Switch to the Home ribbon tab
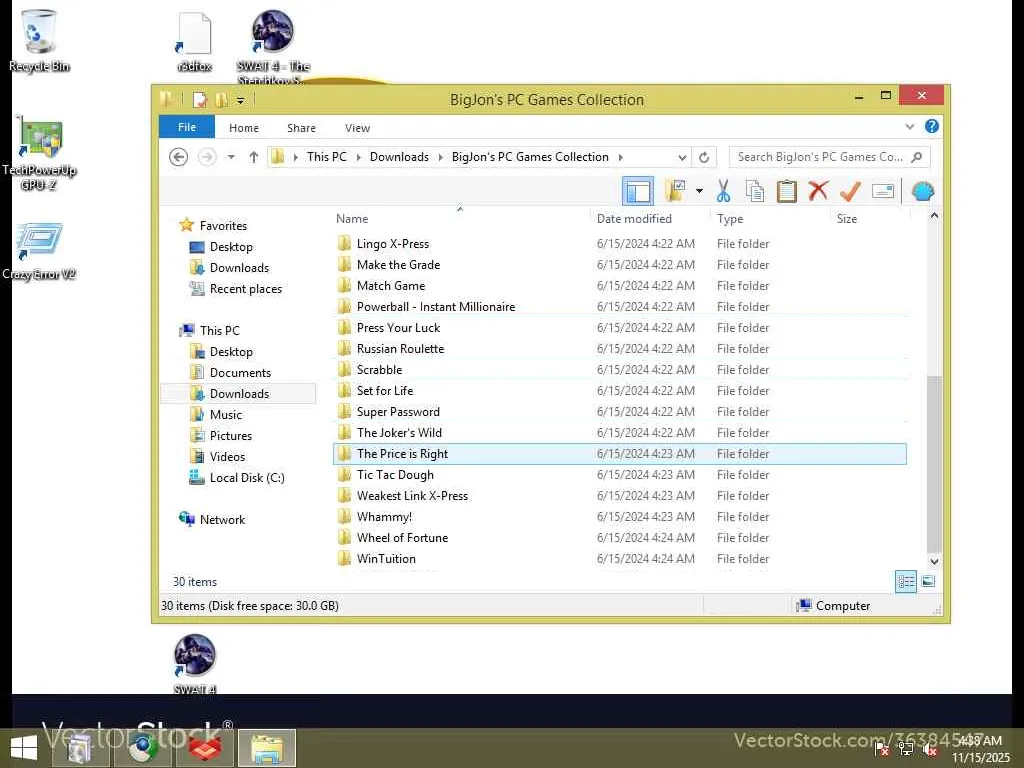The width and height of the screenshot is (1024, 768). coord(244,128)
